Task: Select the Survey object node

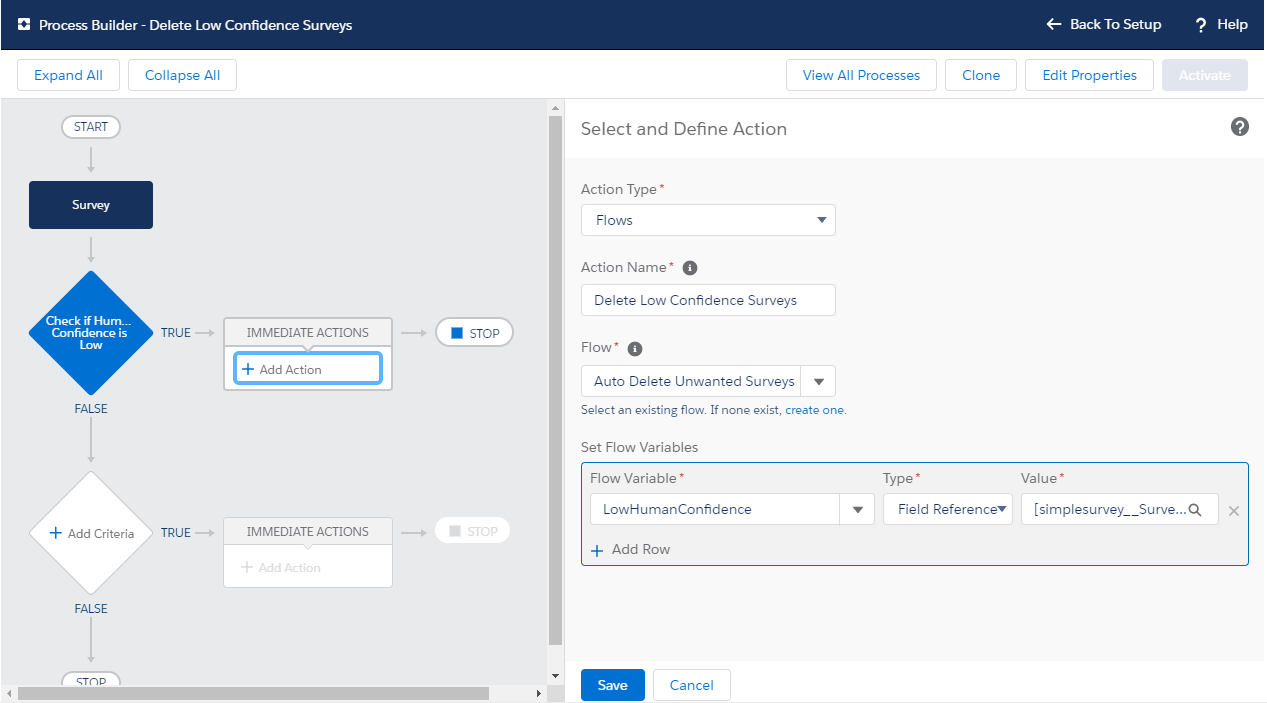Action: click(91, 205)
